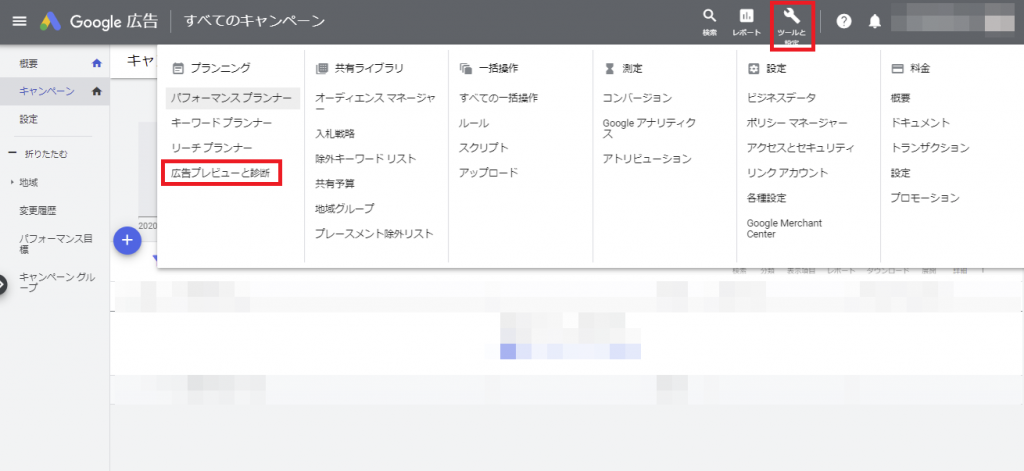Viewport: 1024px width, 471px height.
Task: Open リンク アカウント
Action: (x=787, y=172)
